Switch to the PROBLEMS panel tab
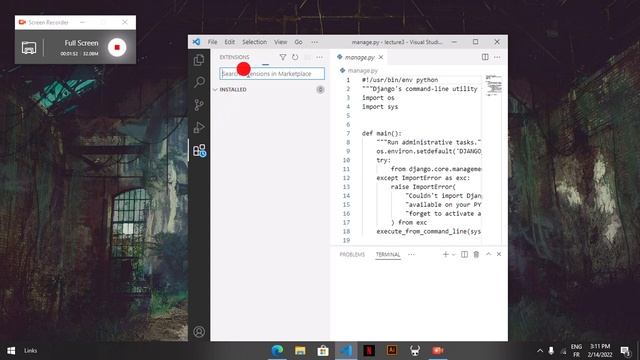The height and width of the screenshot is (360, 640). (x=352, y=254)
